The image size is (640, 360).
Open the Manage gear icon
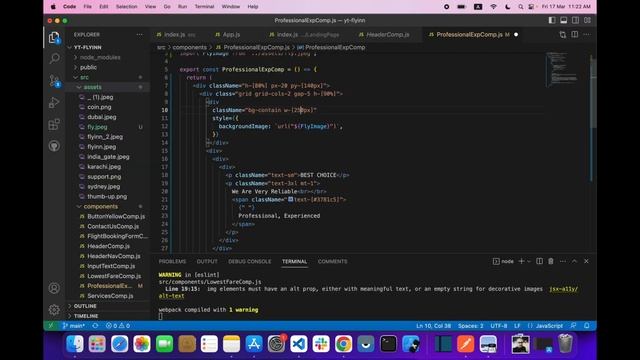point(54,310)
